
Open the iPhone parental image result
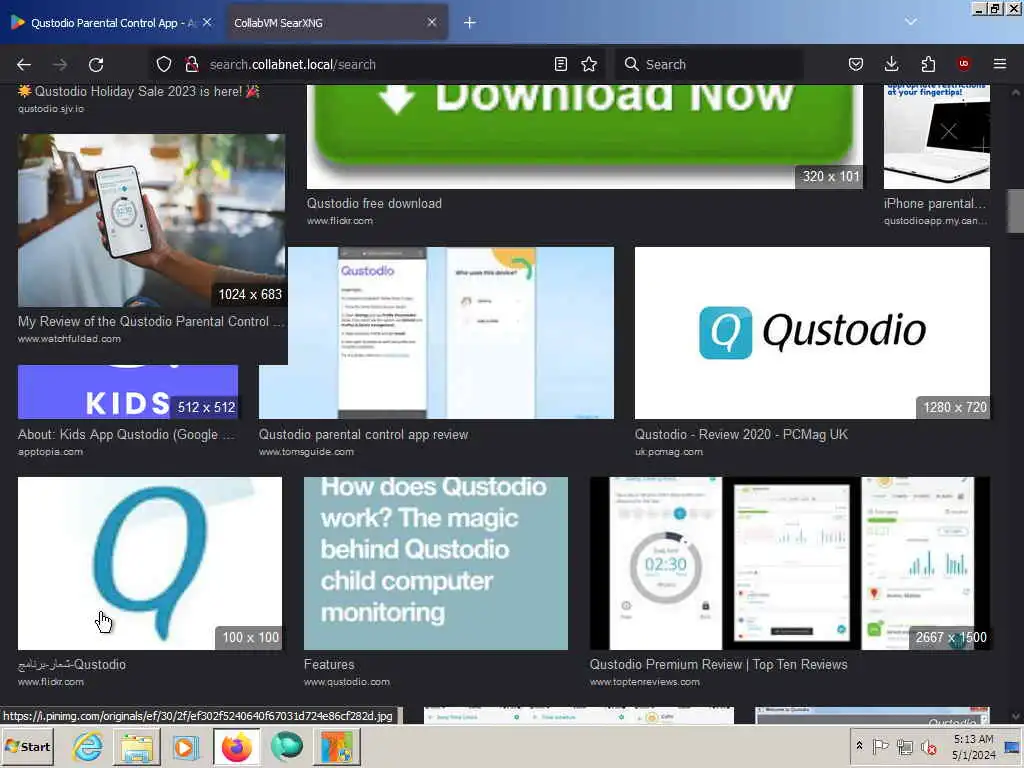click(x=936, y=136)
